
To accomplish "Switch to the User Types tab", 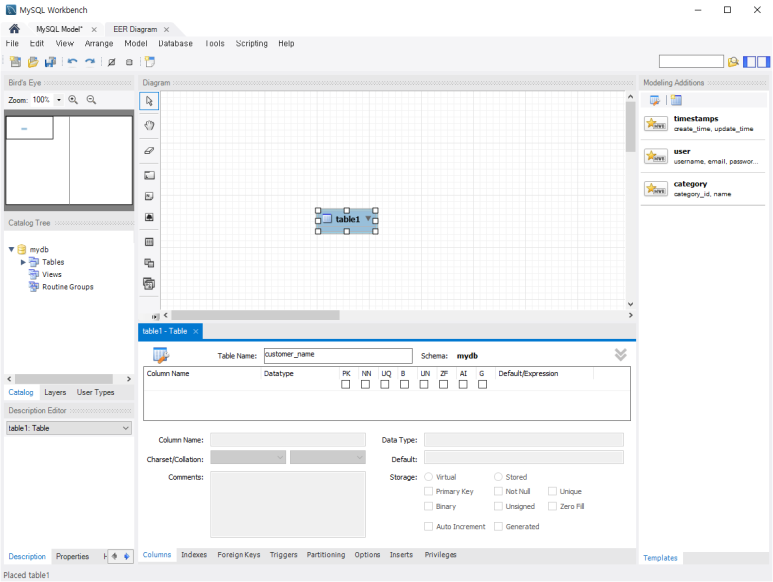I will pos(95,392).
